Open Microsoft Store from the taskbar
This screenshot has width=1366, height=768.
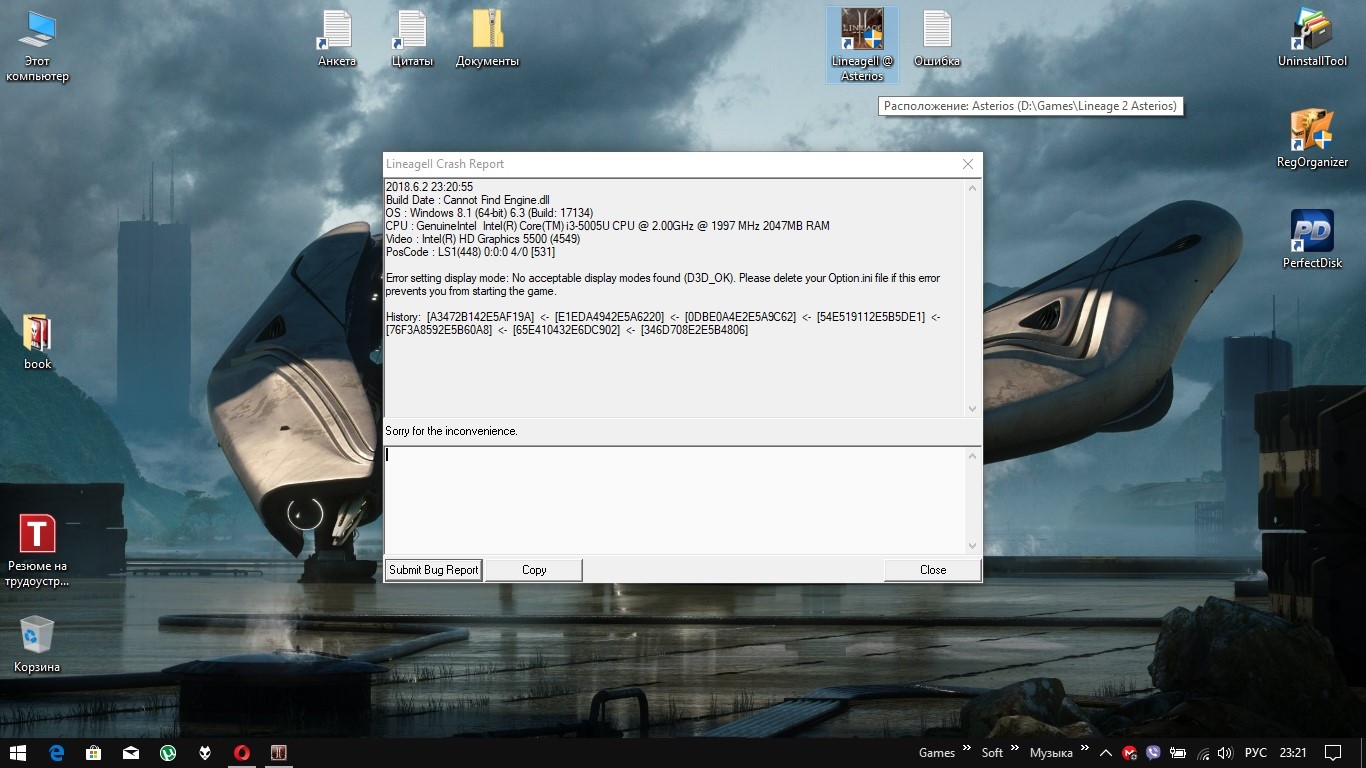[94, 752]
